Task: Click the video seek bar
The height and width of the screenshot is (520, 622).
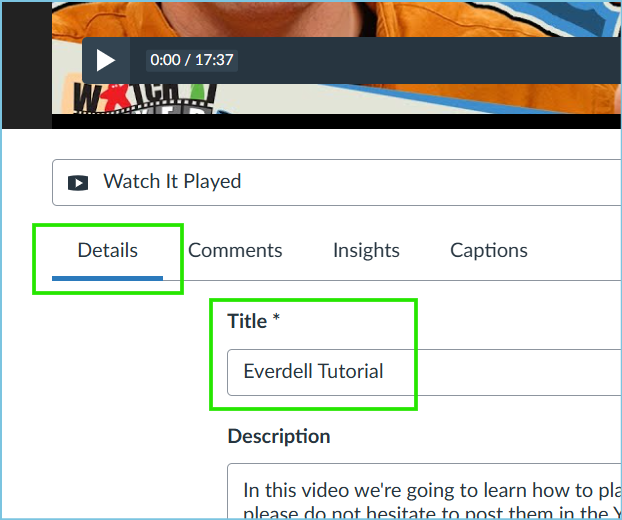Action: [428, 60]
